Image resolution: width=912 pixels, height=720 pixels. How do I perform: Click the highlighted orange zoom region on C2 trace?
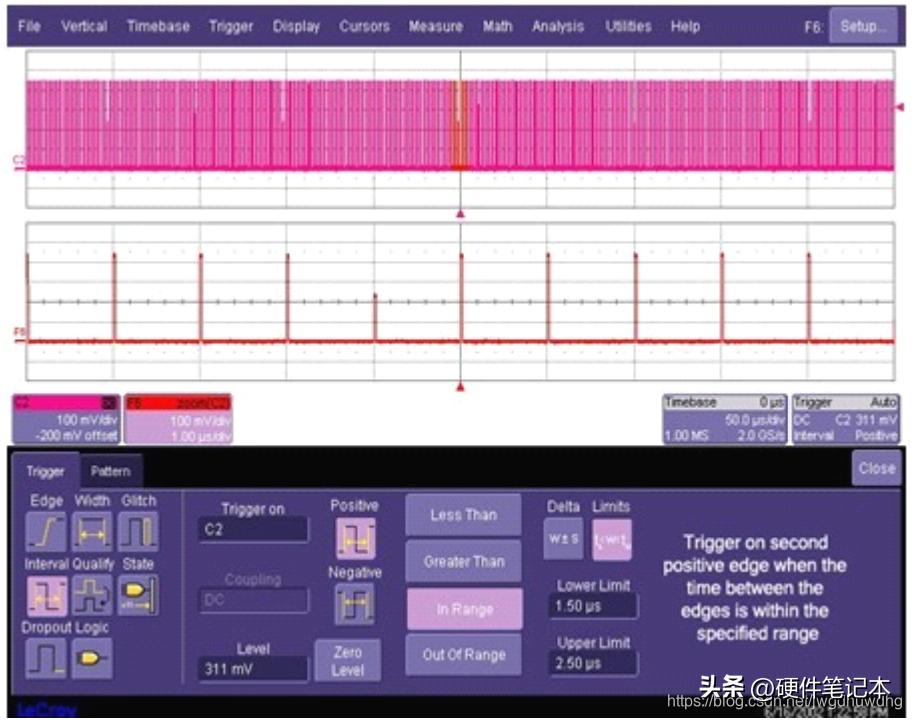tap(460, 125)
